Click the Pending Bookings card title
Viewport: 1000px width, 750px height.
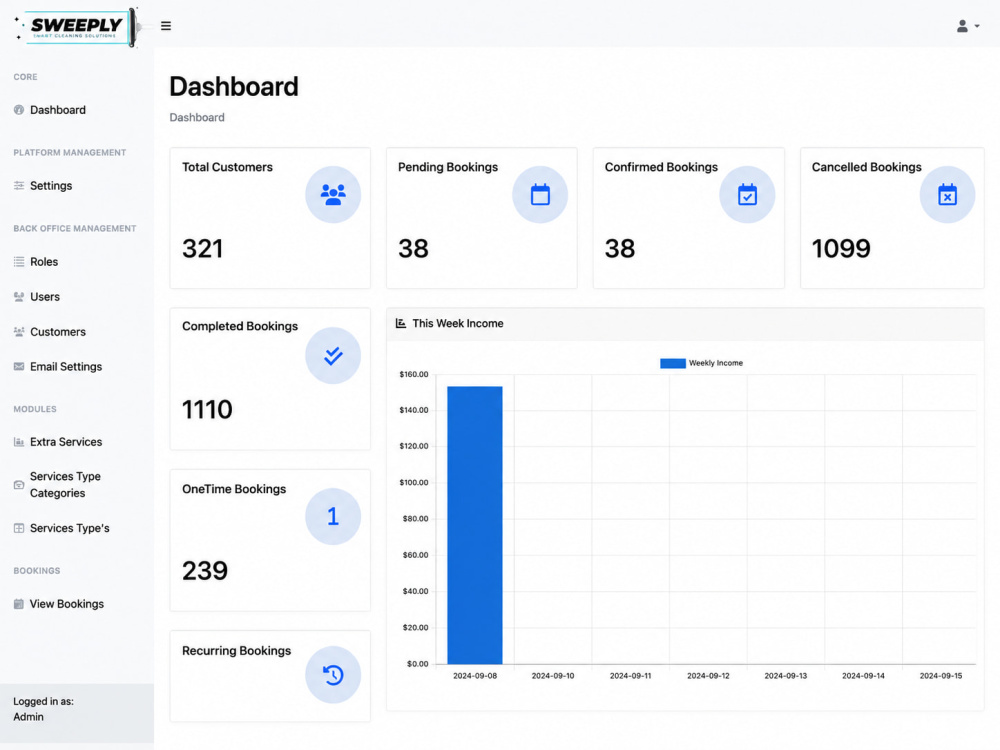coord(448,167)
